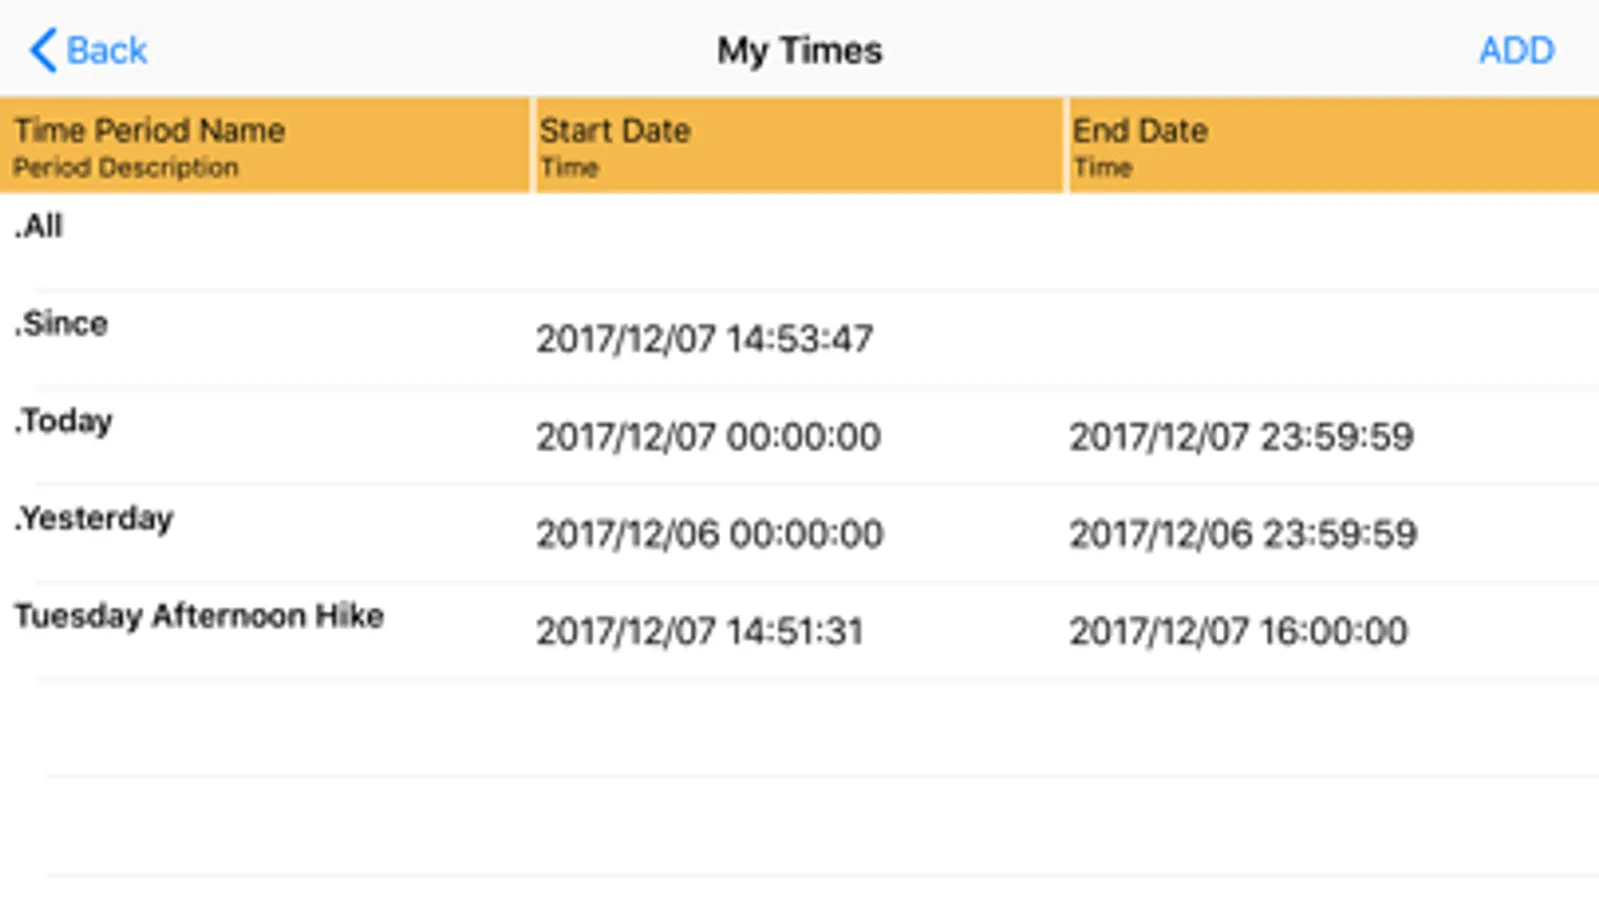Image resolution: width=1599 pixels, height=900 pixels.
Task: Tap the My Times title
Action: pos(799,50)
